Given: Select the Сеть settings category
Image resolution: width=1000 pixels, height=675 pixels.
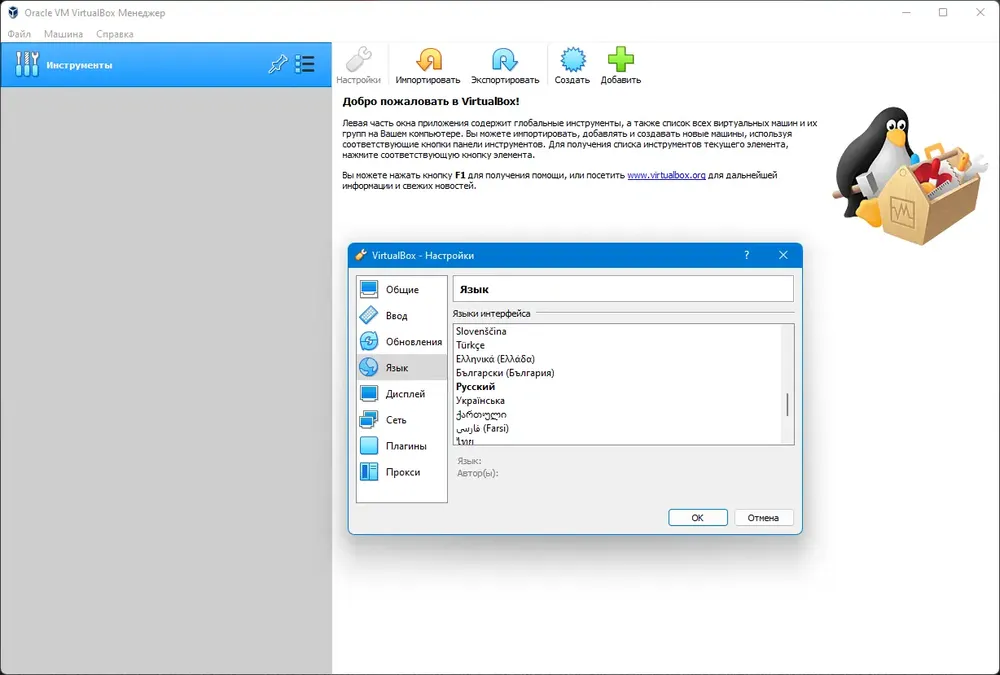Looking at the screenshot, I should pyautogui.click(x=402, y=420).
